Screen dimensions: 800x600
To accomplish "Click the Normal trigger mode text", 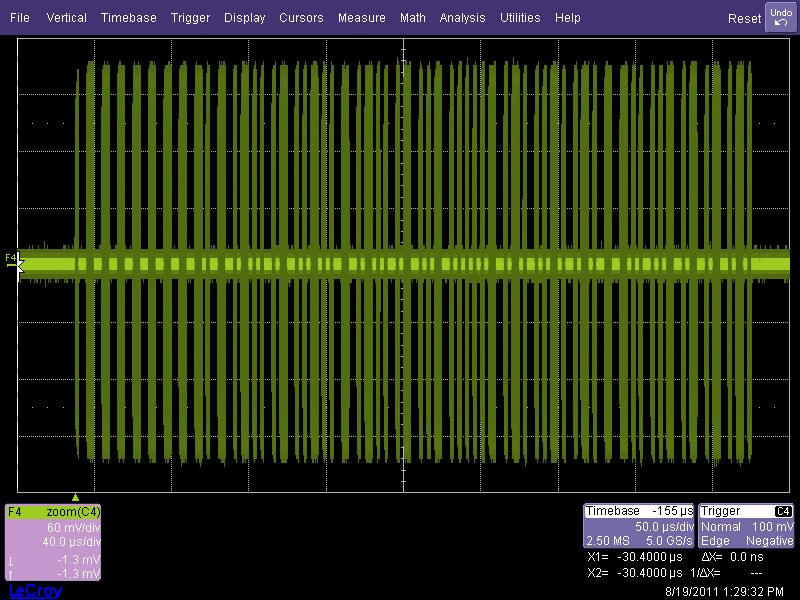I will (720, 527).
